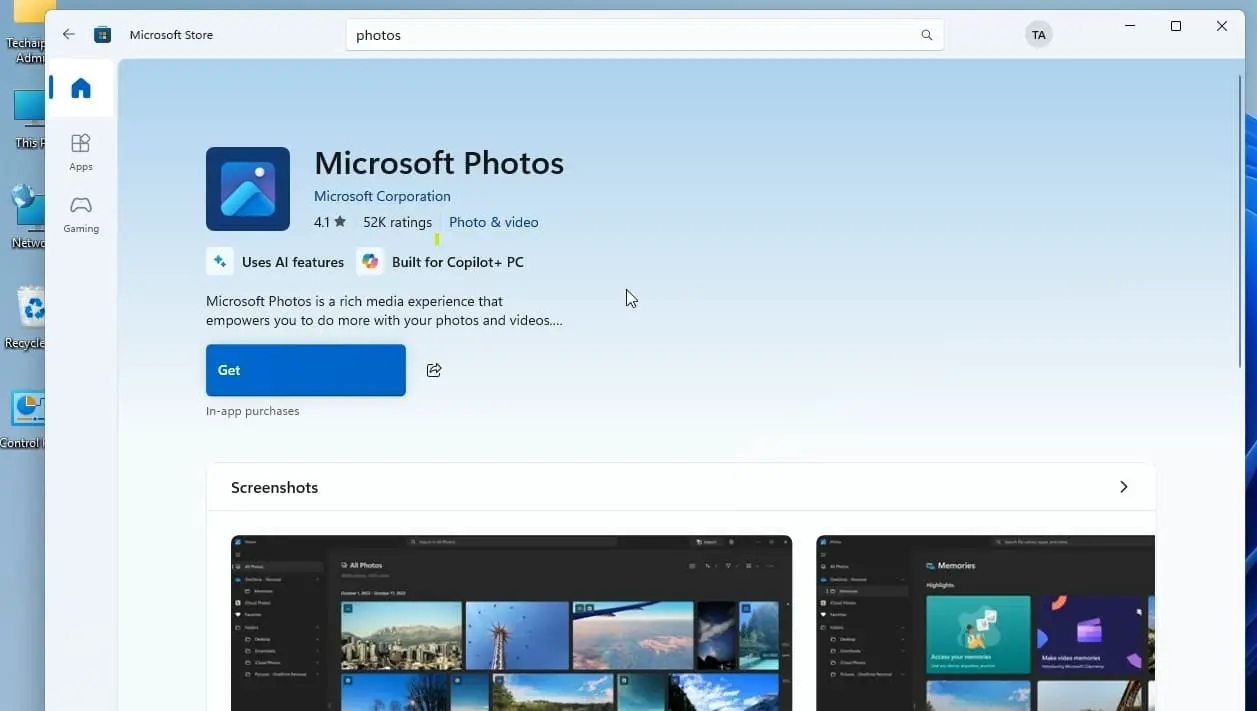Click the 52K ratings text

click(397, 222)
